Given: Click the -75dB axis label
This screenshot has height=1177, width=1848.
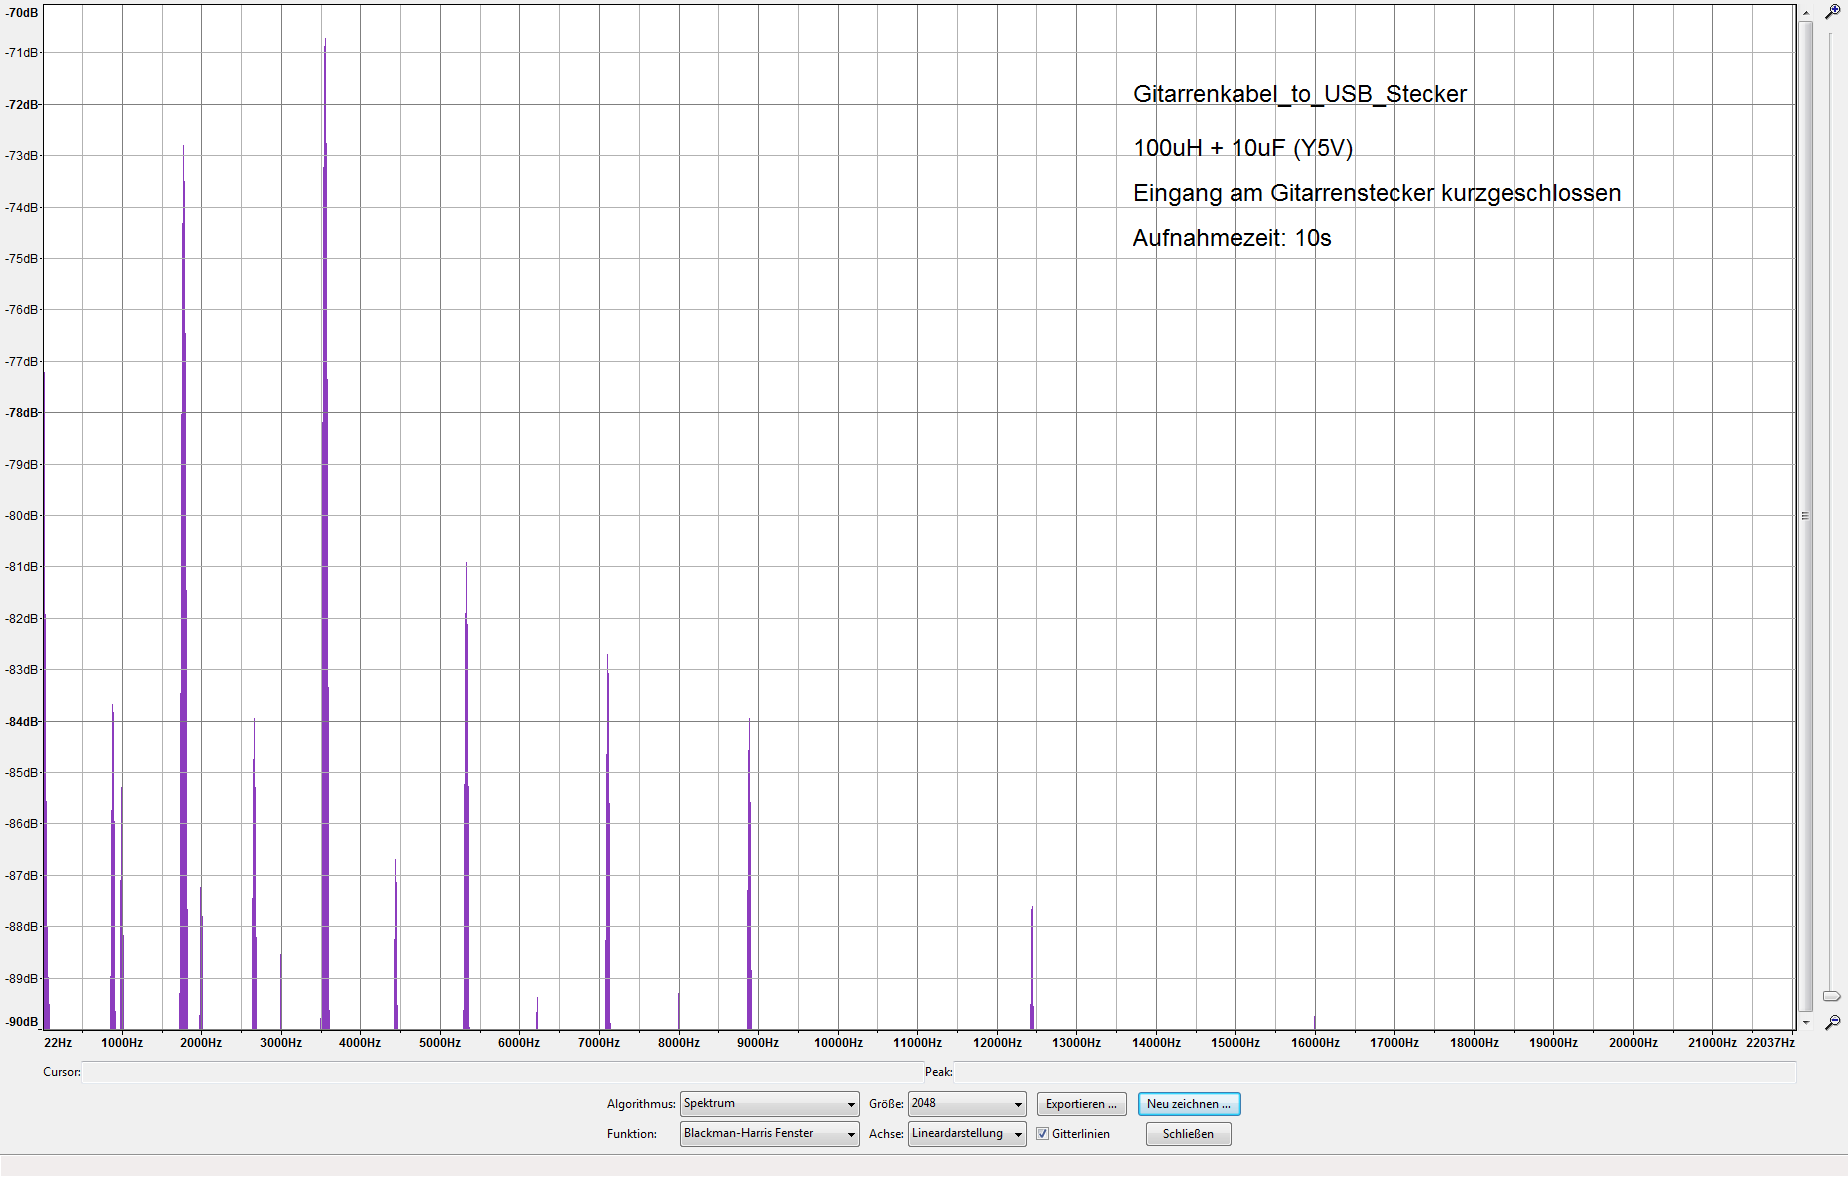Looking at the screenshot, I should 22,259.
